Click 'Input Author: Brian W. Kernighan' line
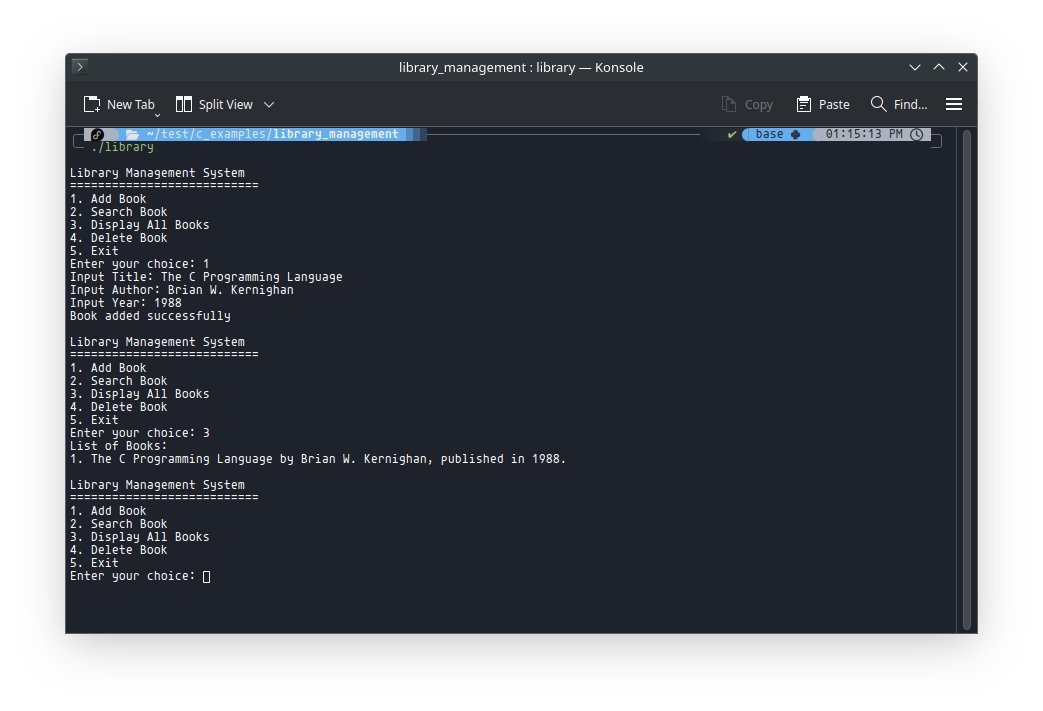This screenshot has width=1043, height=711. point(182,290)
